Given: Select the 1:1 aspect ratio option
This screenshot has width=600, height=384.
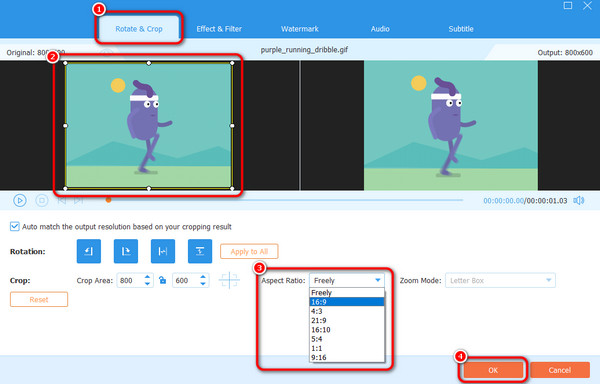Looking at the screenshot, I should (347, 348).
